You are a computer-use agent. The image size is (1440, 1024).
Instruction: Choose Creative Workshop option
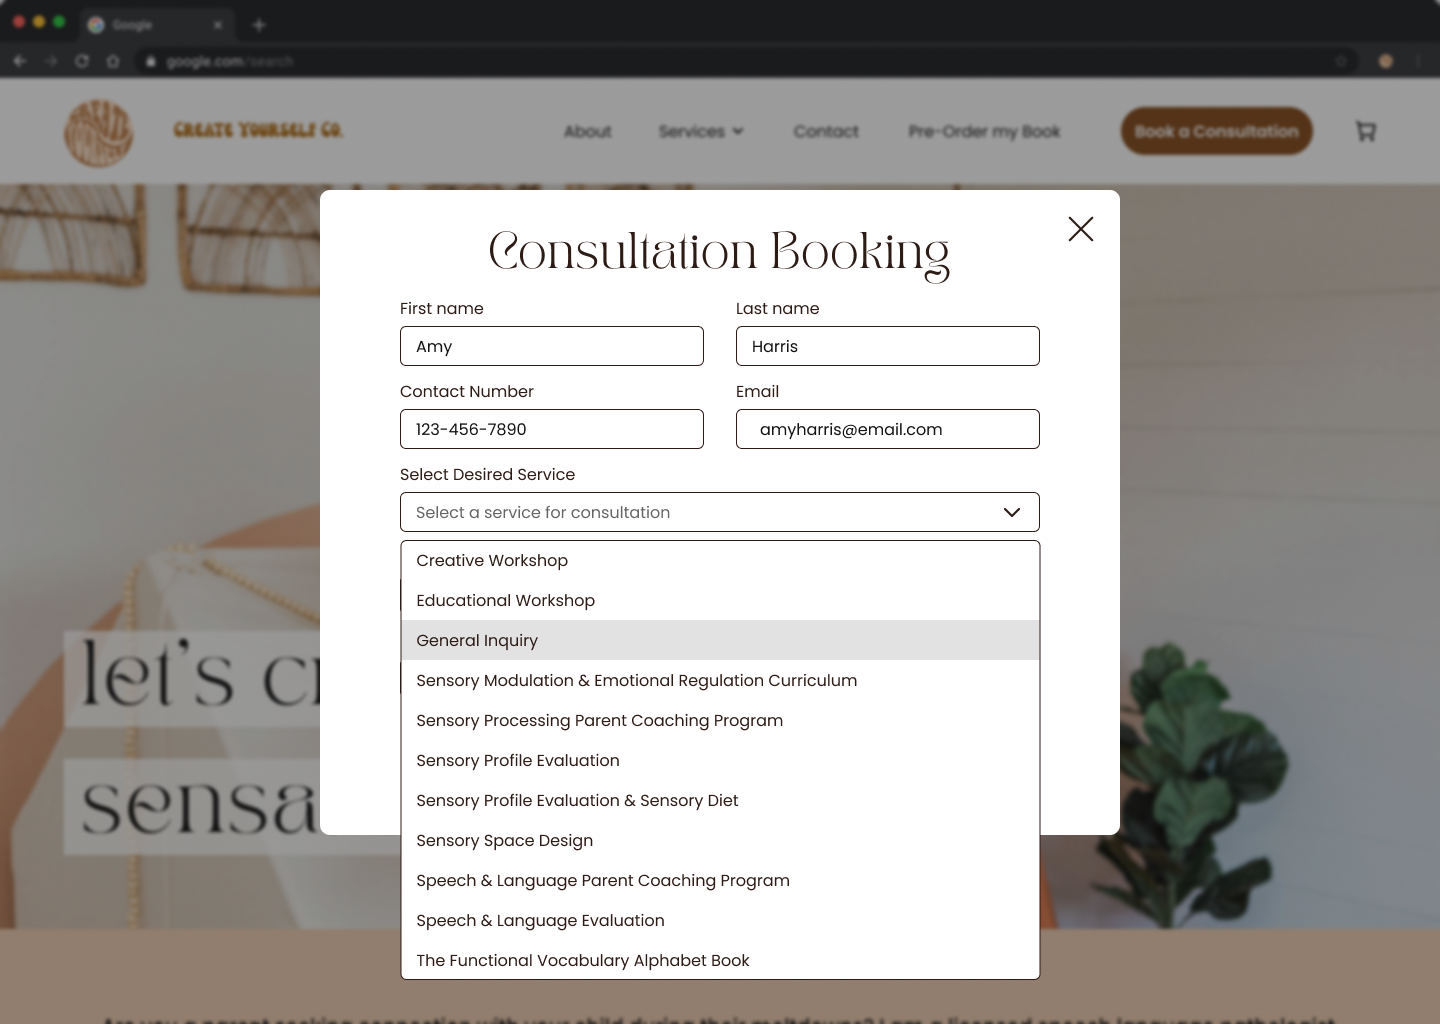[720, 560]
